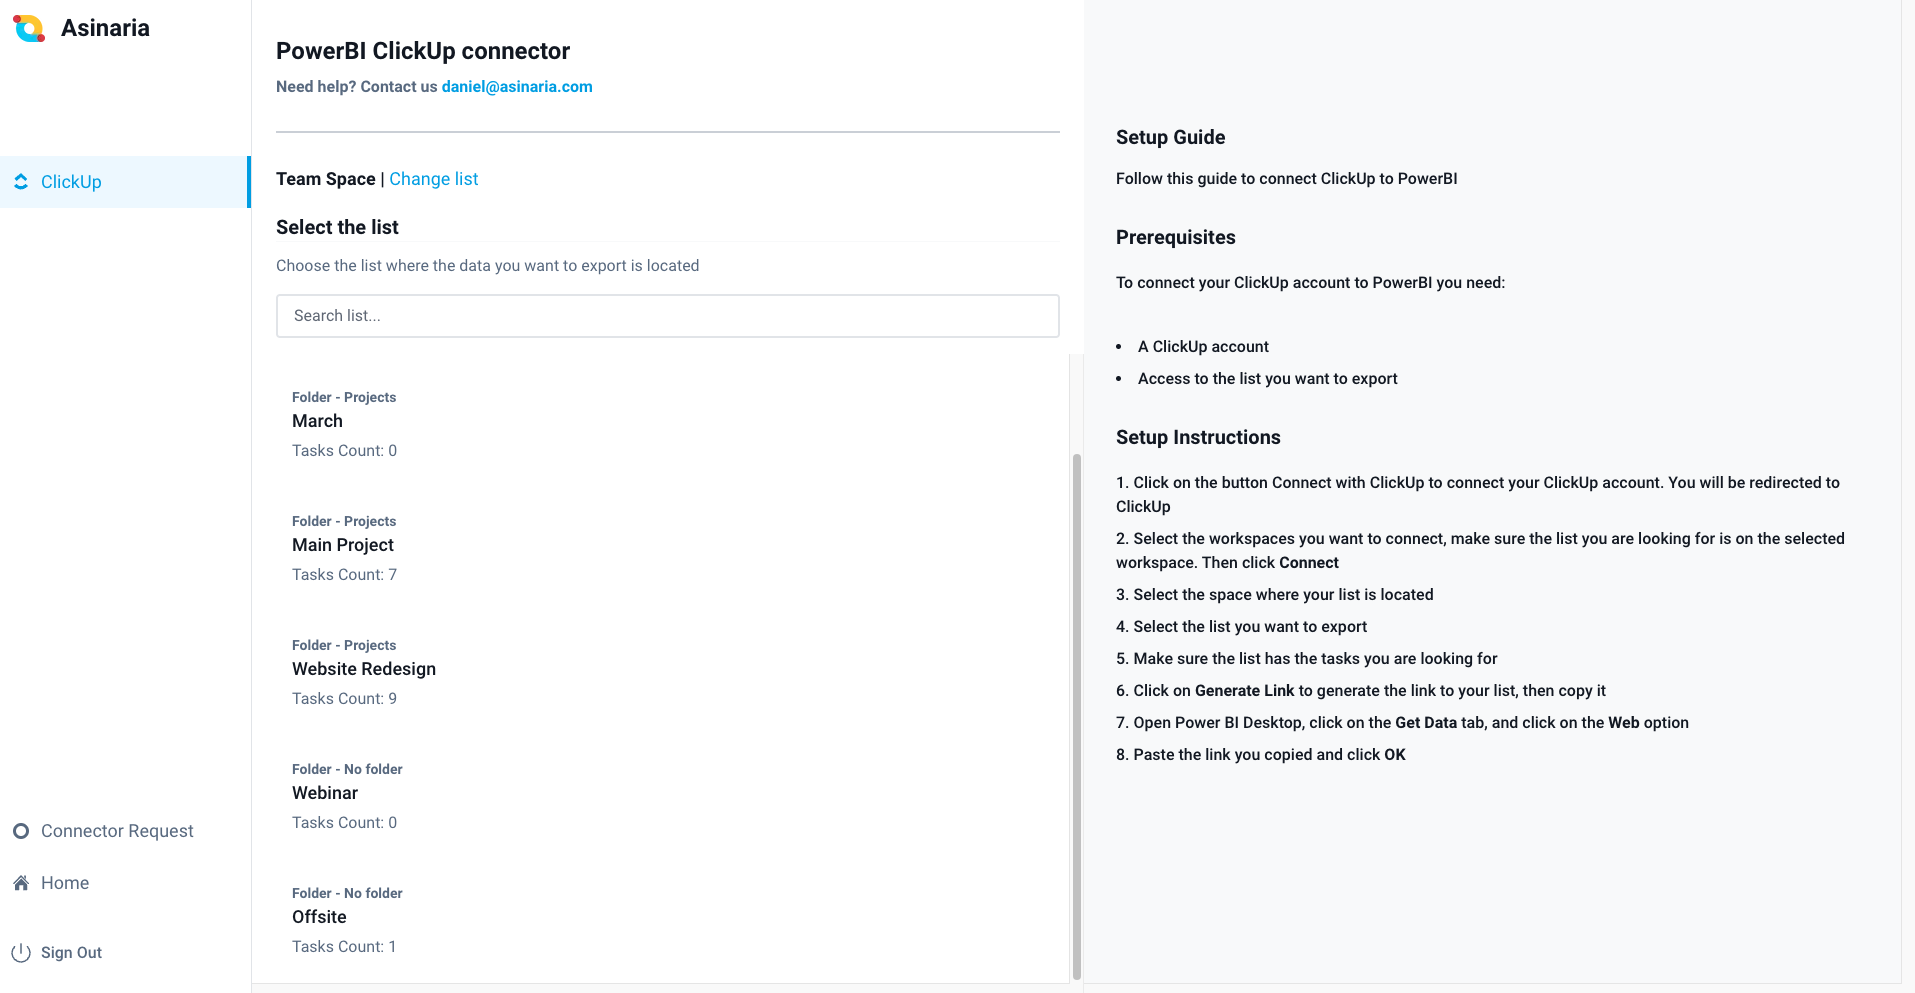Open Connector Request from the sidebar
The height and width of the screenshot is (993, 1915).
click(x=117, y=831)
